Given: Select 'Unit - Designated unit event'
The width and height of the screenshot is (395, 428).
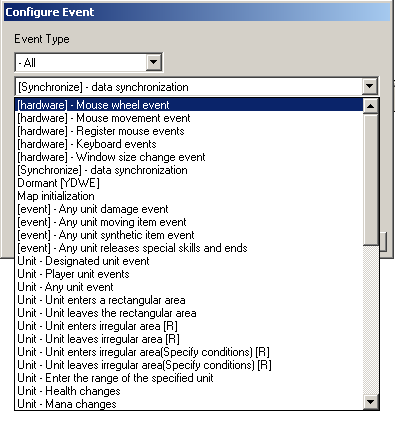Looking at the screenshot, I should point(189,261).
